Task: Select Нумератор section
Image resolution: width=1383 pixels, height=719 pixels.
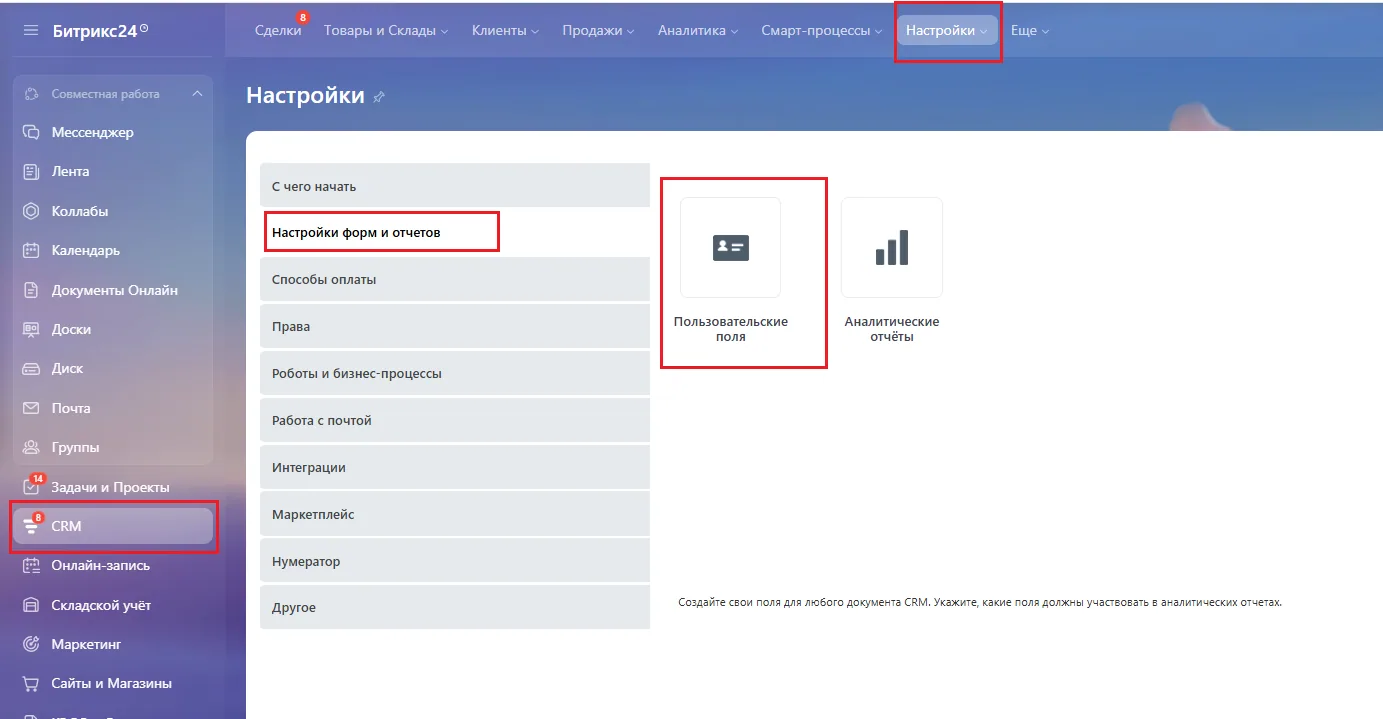Action: 455,561
